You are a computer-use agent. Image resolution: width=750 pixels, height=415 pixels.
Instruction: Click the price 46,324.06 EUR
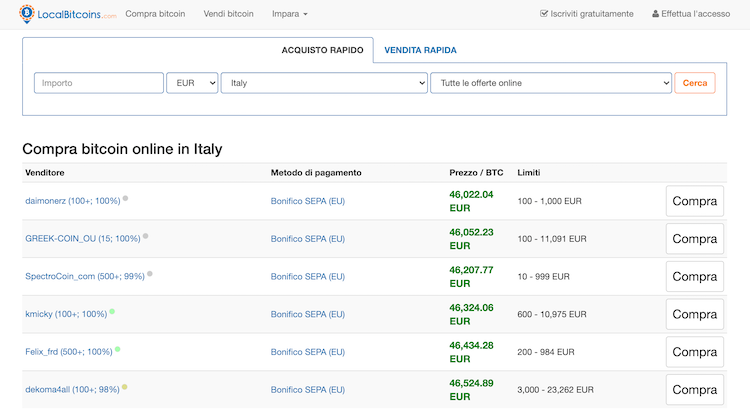[x=471, y=315]
